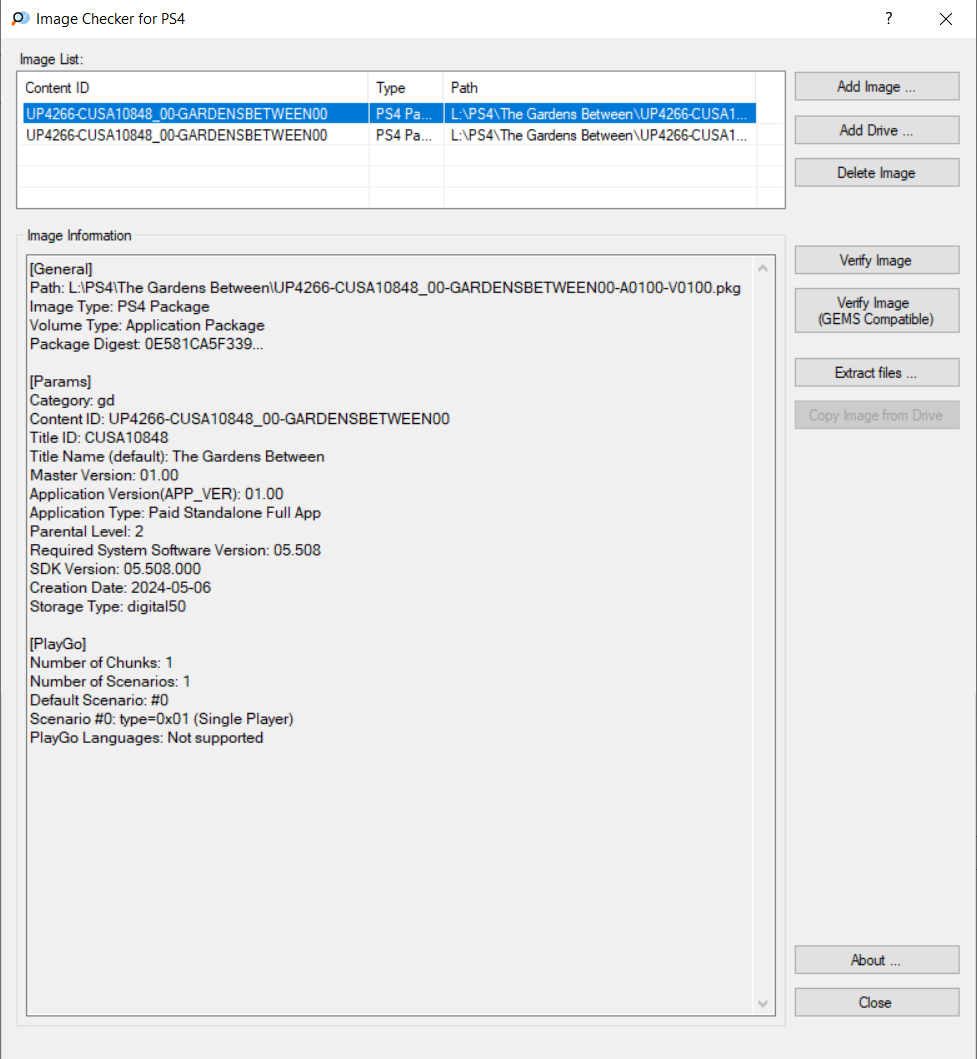Click the Path line under [General]
The width and height of the screenshot is (977, 1059).
385,288
